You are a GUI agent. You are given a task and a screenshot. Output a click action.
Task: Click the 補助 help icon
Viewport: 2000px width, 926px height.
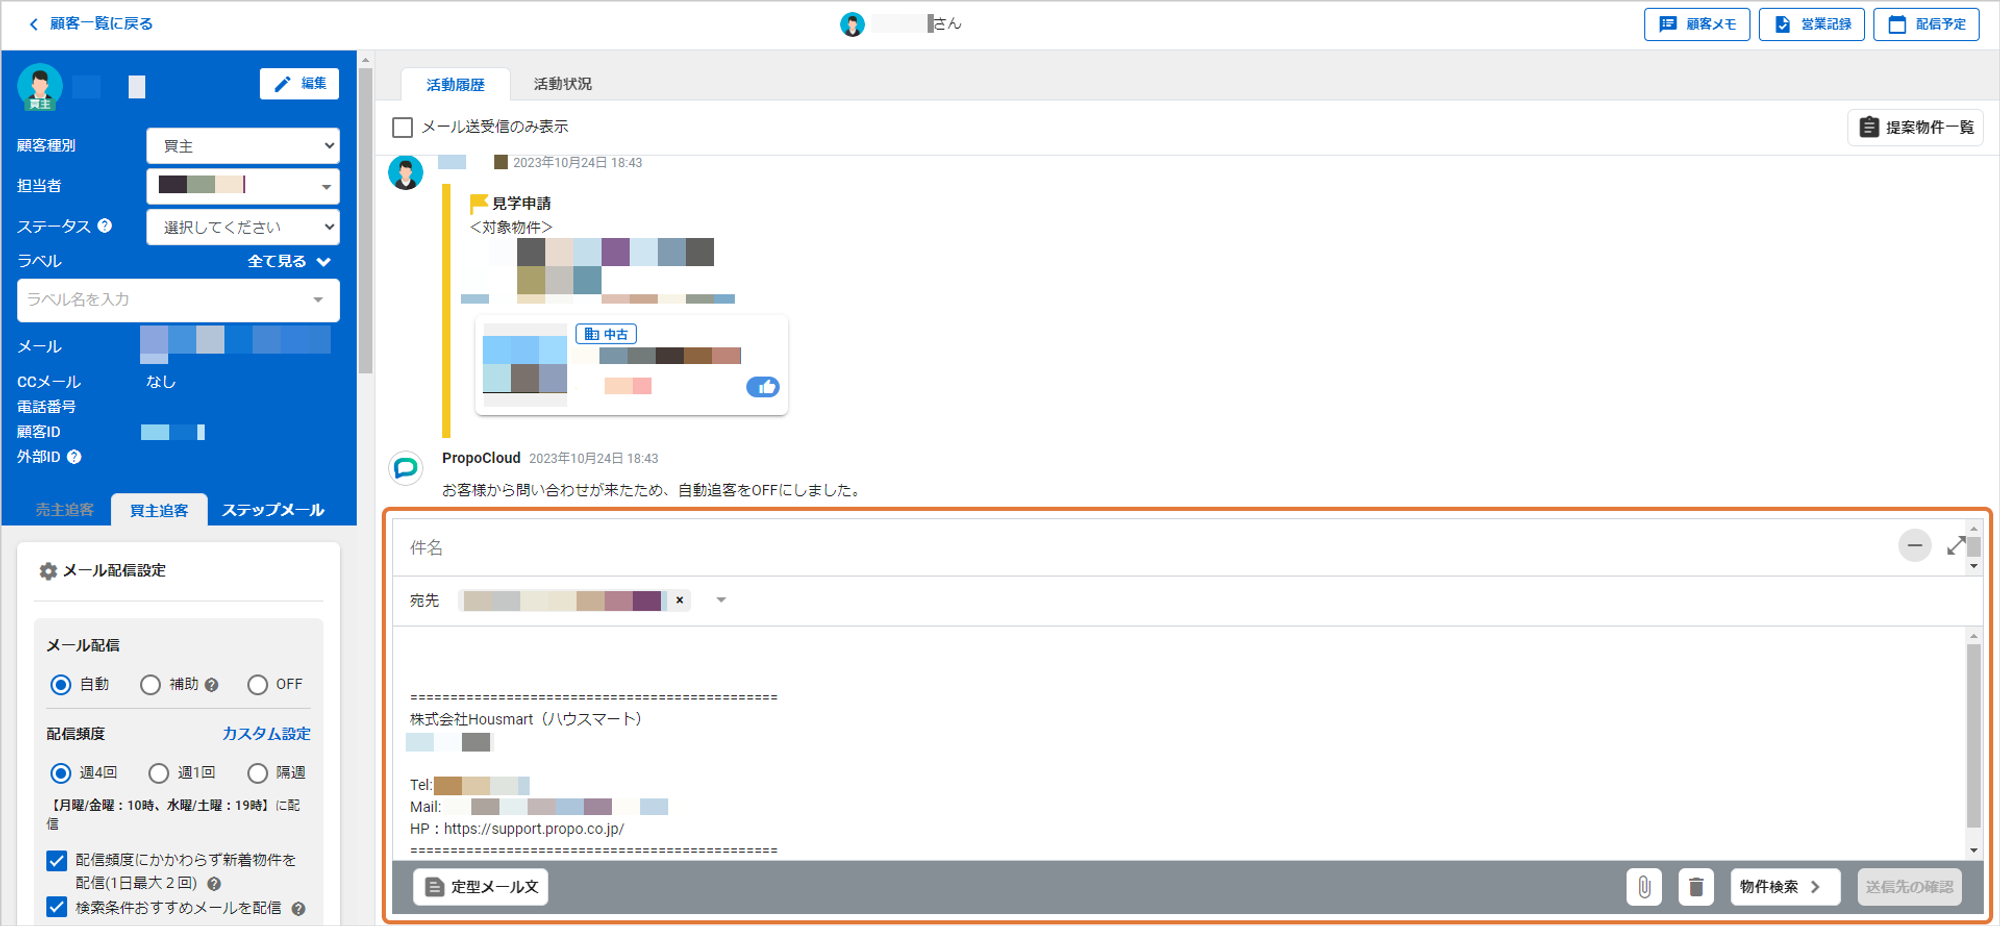click(x=212, y=685)
